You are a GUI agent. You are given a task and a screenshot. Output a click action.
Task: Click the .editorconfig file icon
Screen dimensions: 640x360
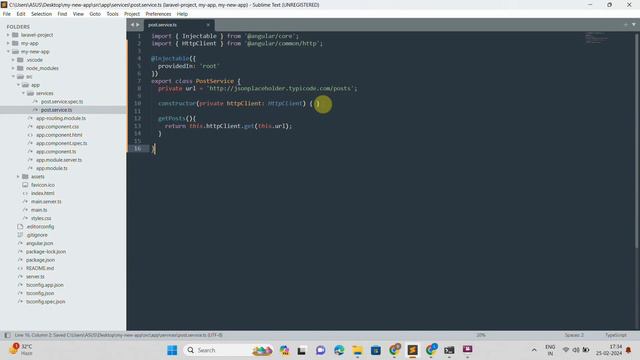point(20,227)
